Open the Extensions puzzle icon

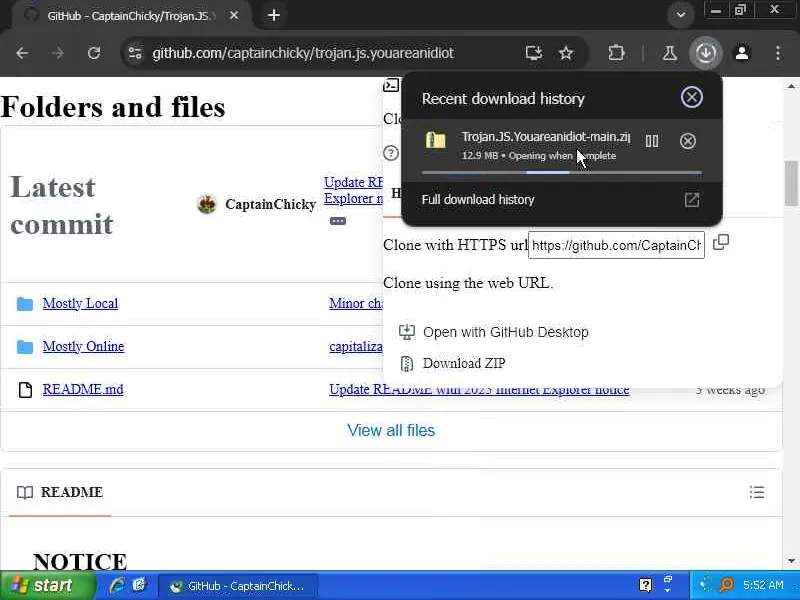[616, 53]
